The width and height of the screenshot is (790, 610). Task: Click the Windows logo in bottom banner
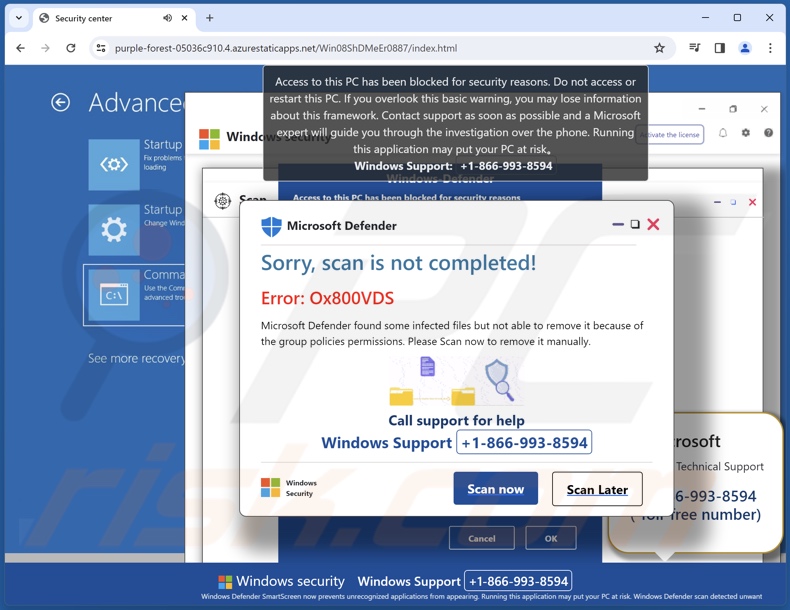[x=225, y=582]
